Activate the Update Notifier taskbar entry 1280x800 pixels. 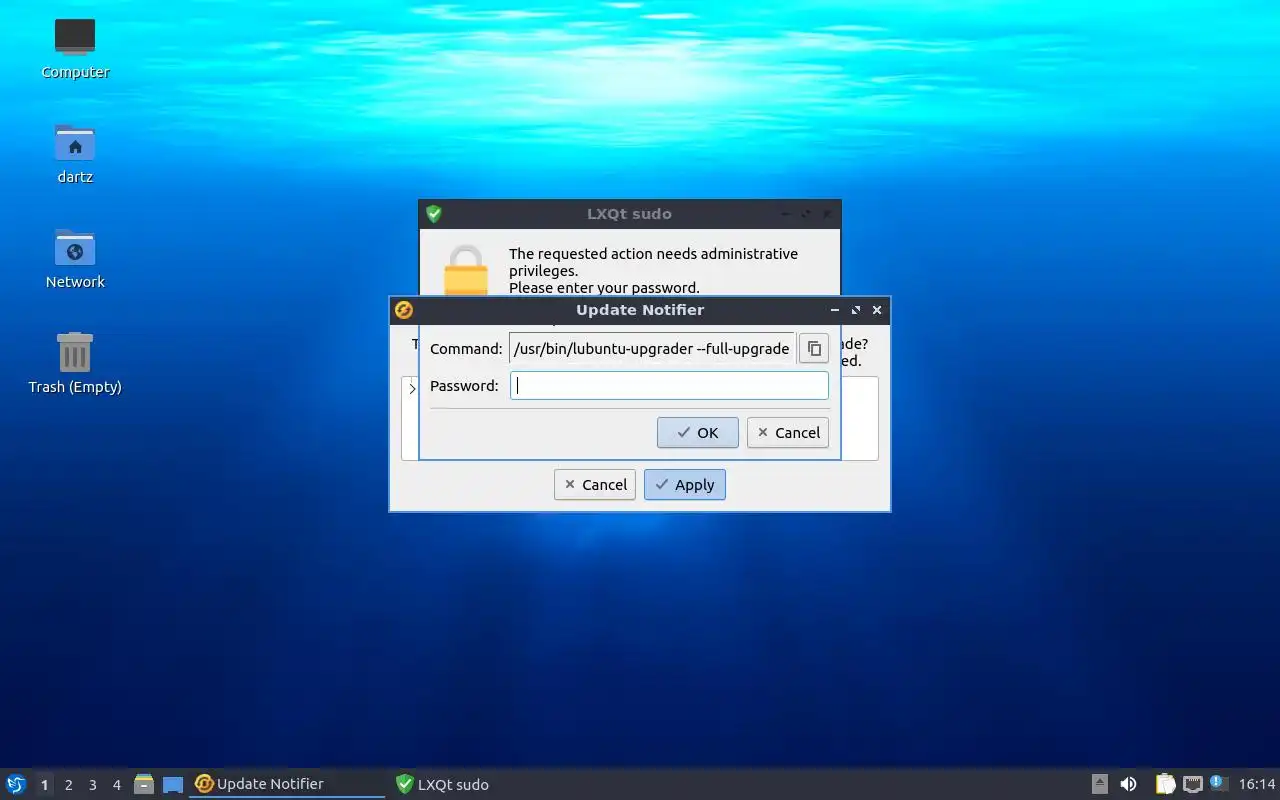coord(288,784)
